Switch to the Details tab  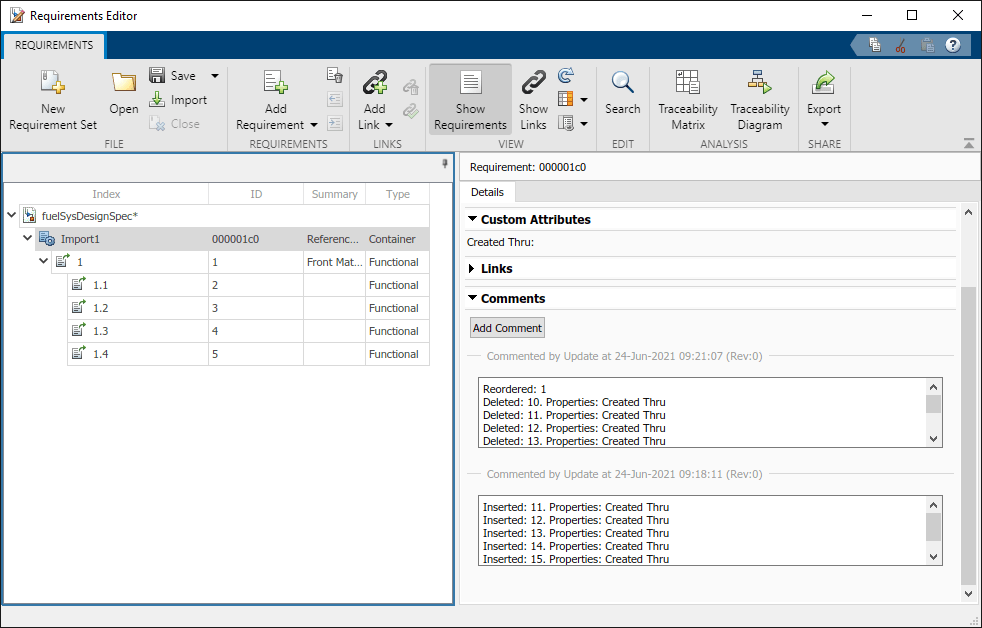[x=487, y=192]
